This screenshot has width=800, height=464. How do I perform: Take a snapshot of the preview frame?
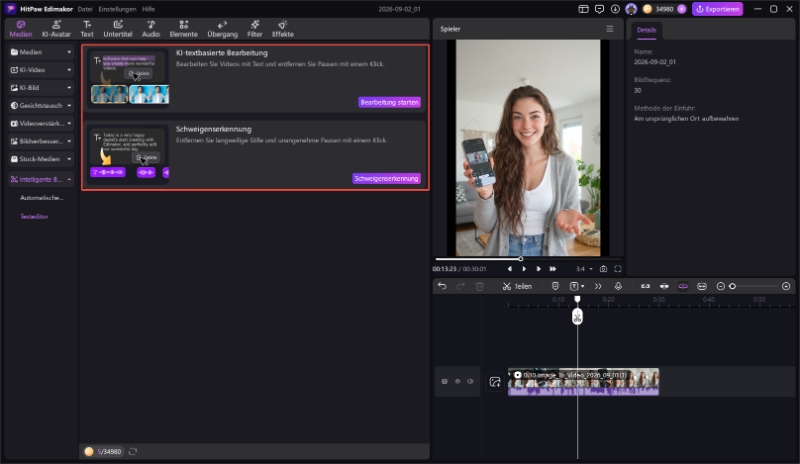(604, 269)
